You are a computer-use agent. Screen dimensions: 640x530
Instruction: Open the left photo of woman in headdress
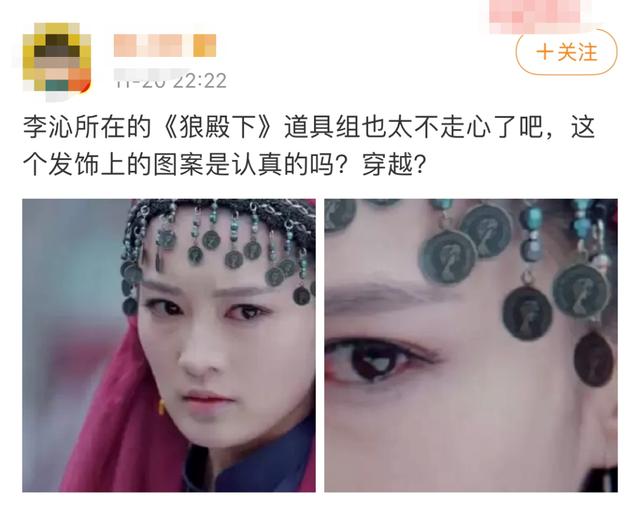click(x=169, y=345)
